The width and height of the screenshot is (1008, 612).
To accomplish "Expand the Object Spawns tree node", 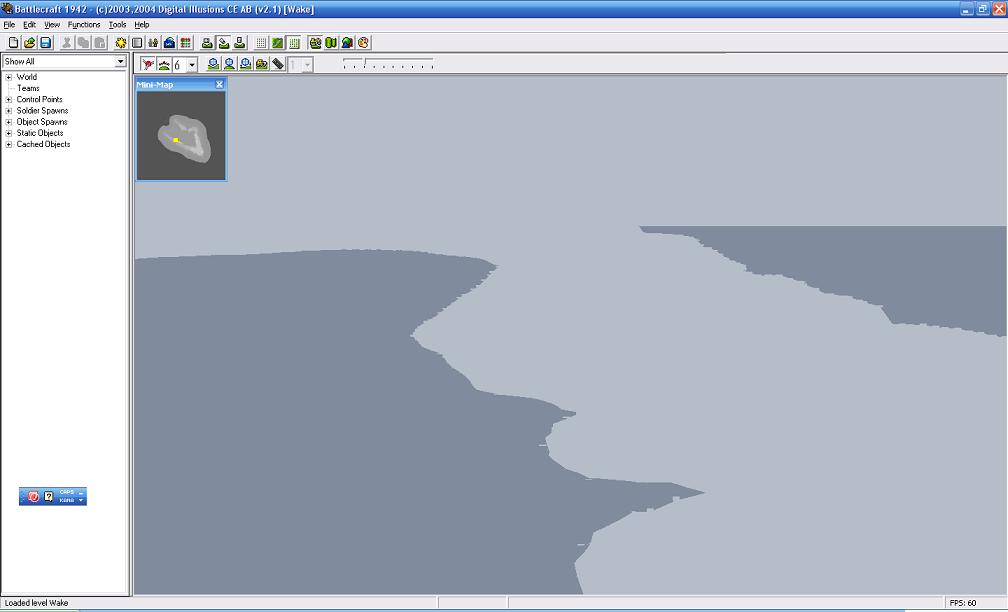I will 9,122.
